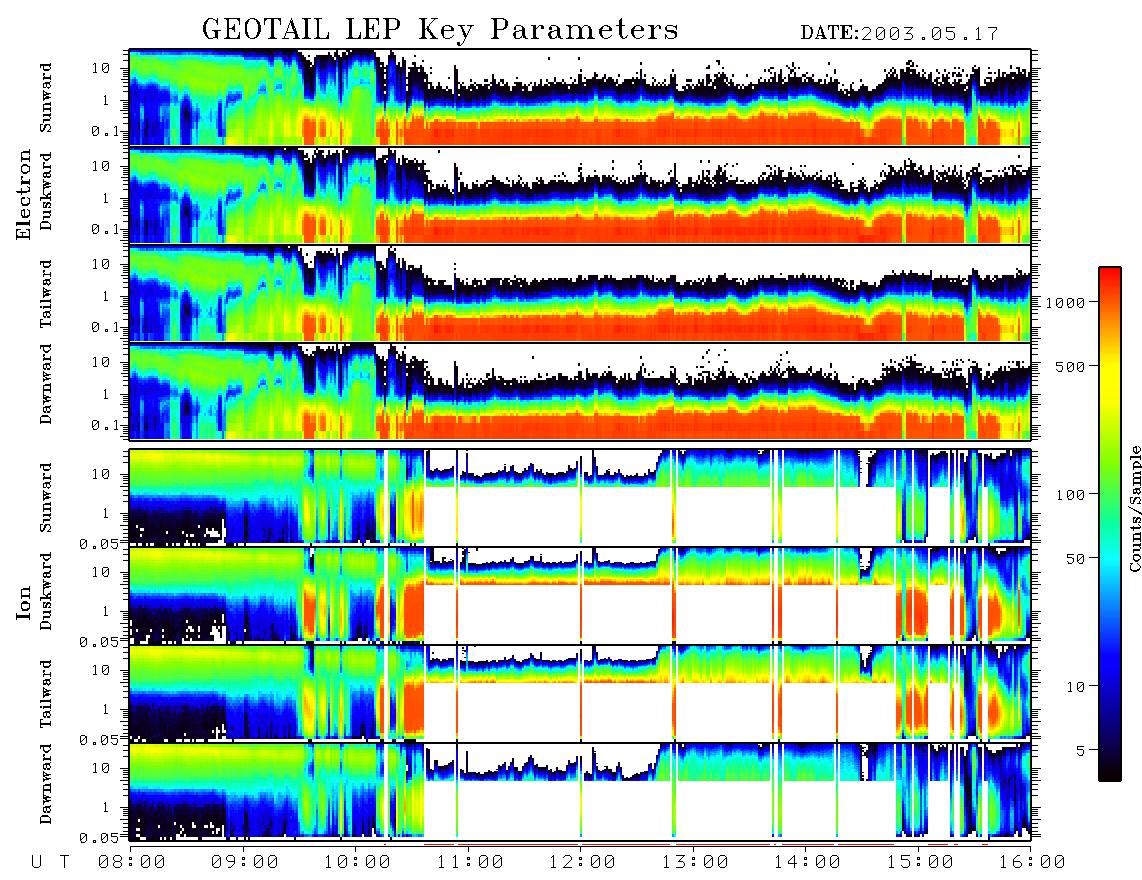This screenshot has width=1142, height=880.
Task: Click the red top of the colorbar
Action: [1109, 277]
